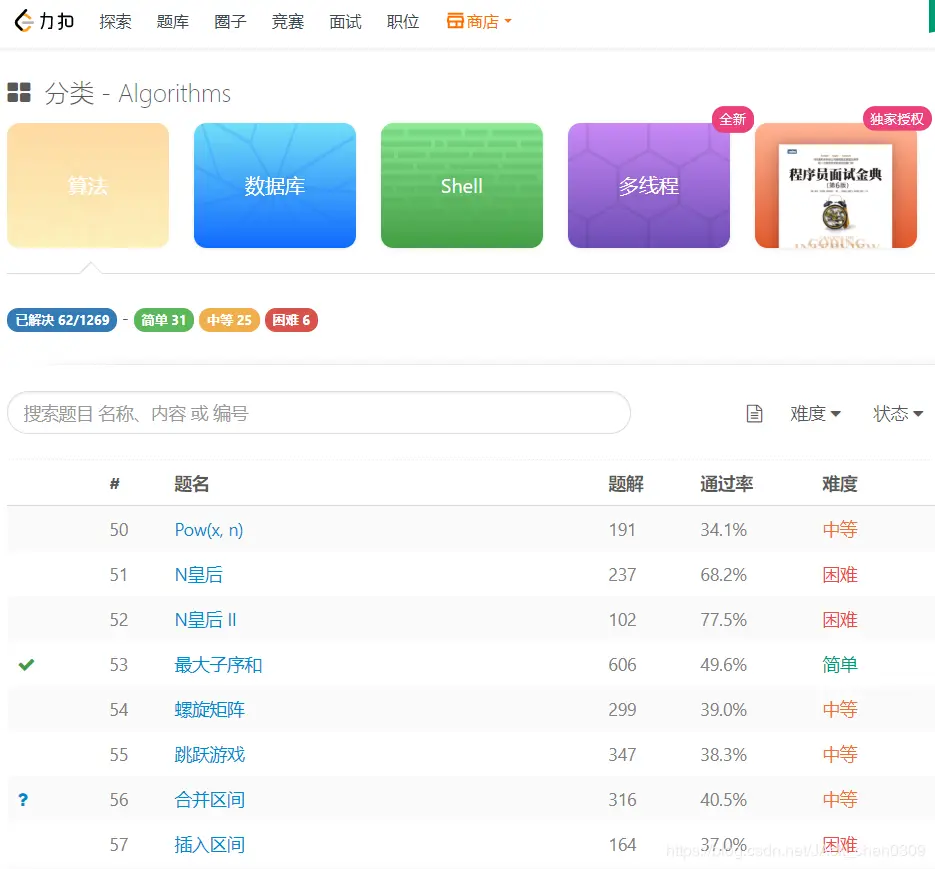The width and height of the screenshot is (935, 869).
Task: Open the 347 solutions for 跳跃游戏
Action: [622, 754]
